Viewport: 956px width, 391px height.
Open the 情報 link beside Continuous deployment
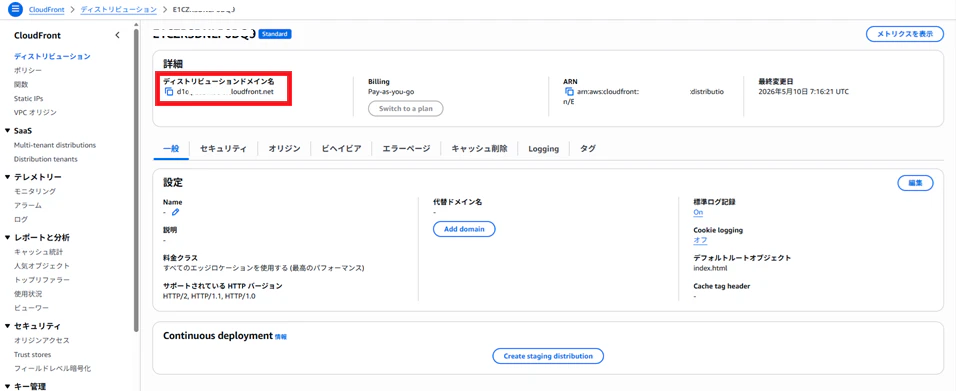(280, 336)
